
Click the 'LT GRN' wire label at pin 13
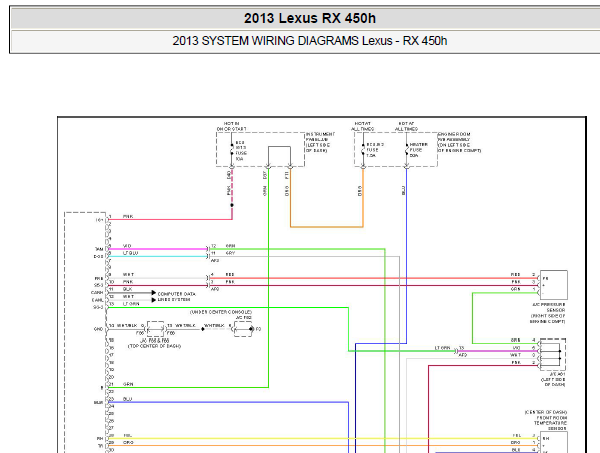[x=131, y=304]
